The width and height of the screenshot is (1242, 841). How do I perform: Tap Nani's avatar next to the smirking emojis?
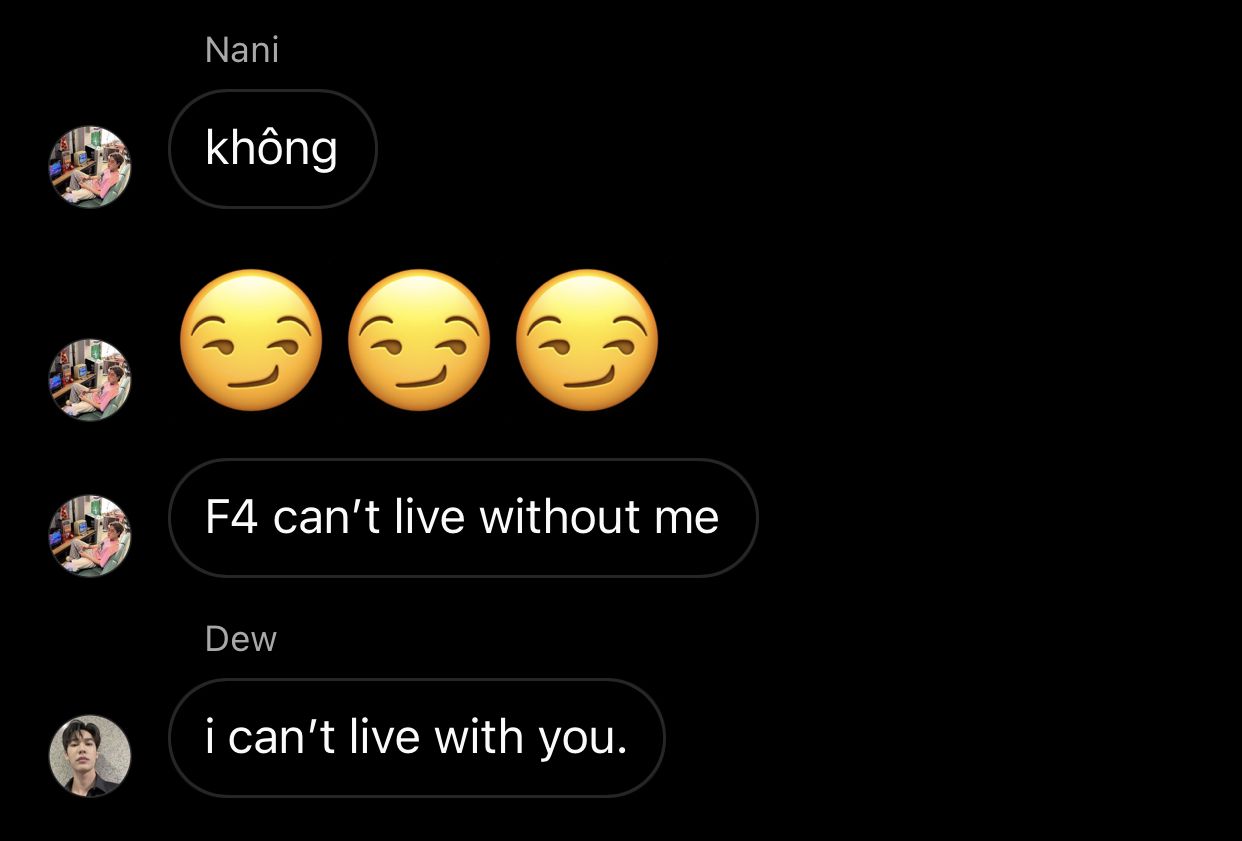coord(90,379)
